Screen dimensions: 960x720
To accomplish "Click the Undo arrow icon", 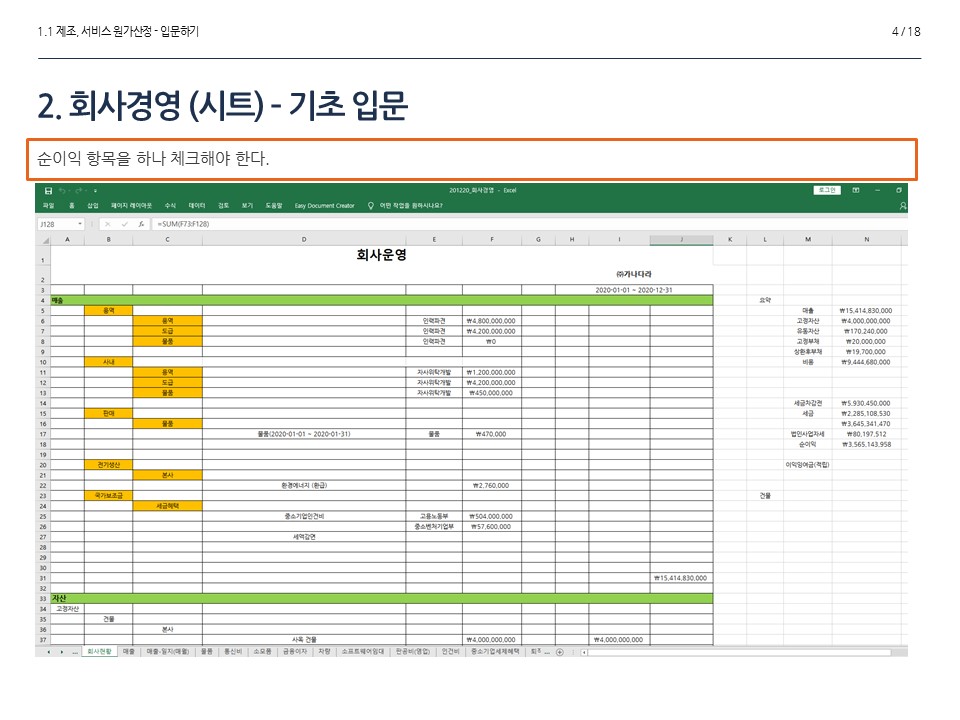I will [x=62, y=190].
